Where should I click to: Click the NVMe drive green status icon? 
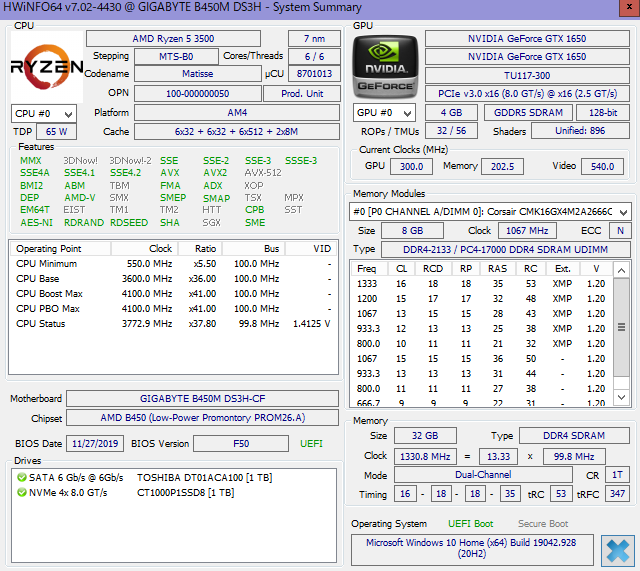click(21, 493)
